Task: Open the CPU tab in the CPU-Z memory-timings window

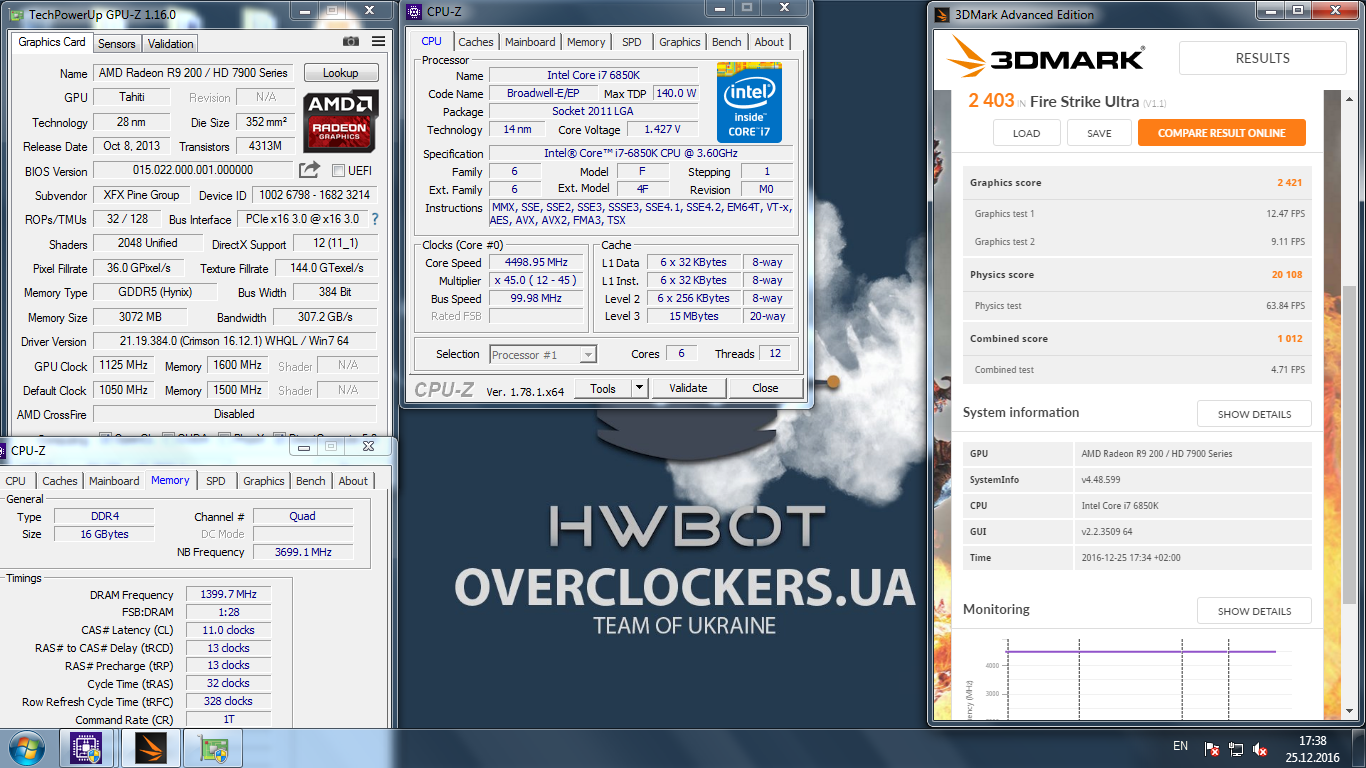Action: click(16, 481)
